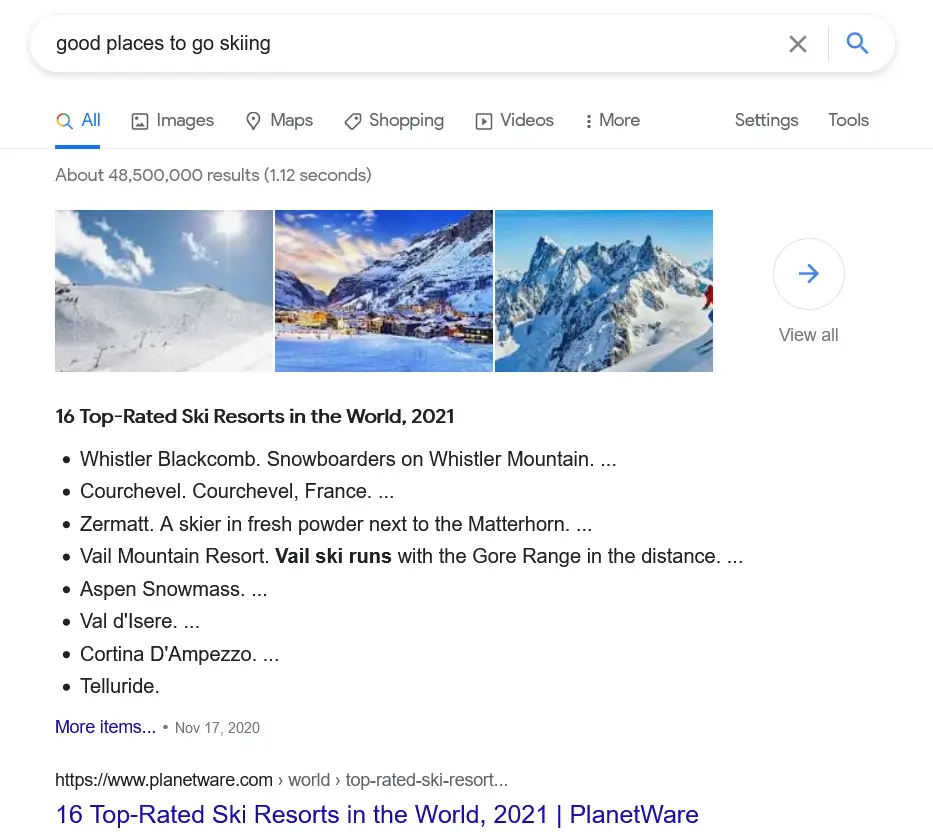Expand the Tools options

848,120
